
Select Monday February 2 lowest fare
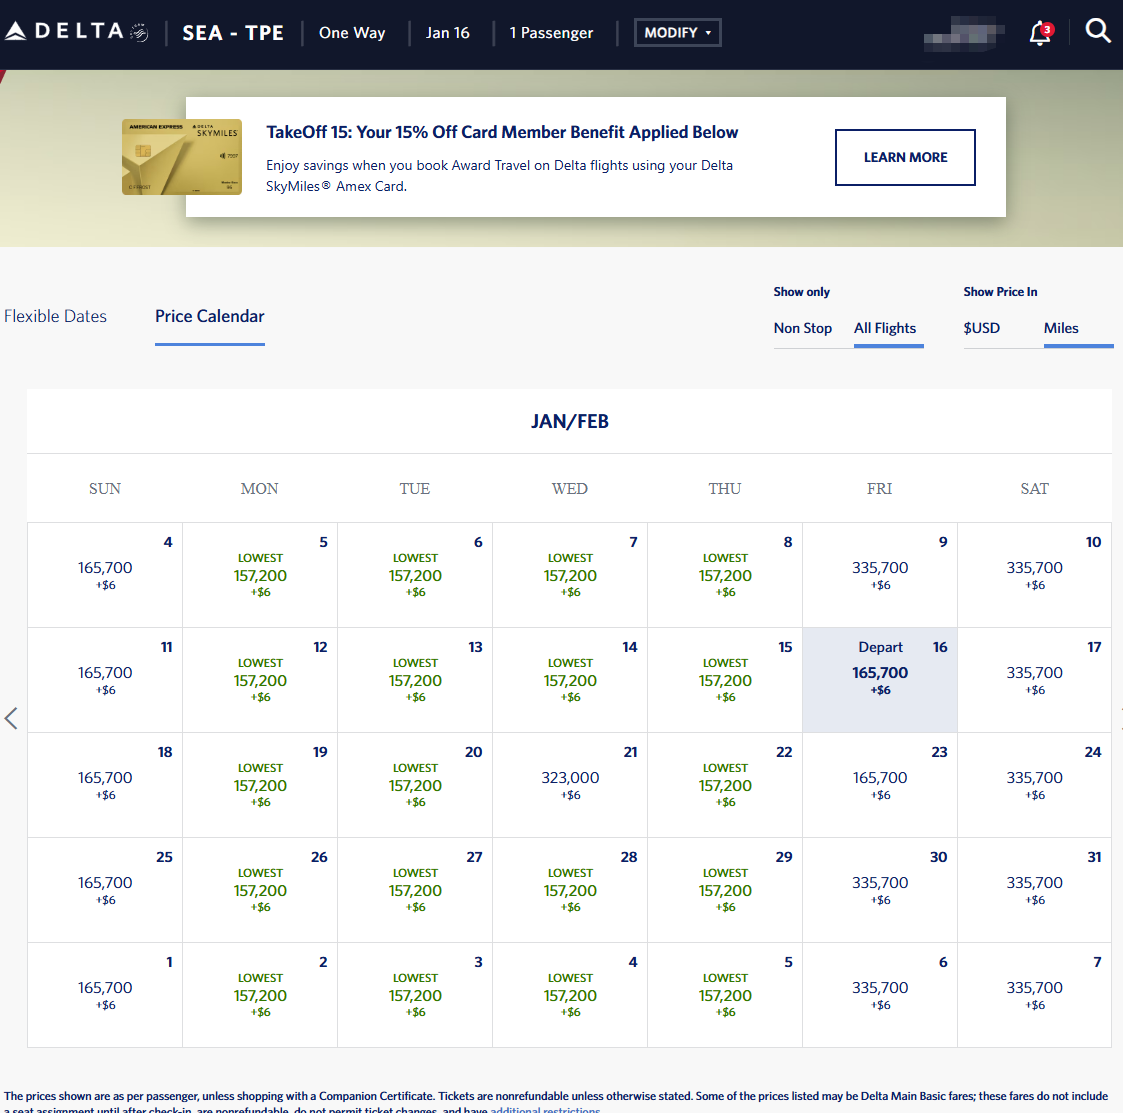pos(260,996)
